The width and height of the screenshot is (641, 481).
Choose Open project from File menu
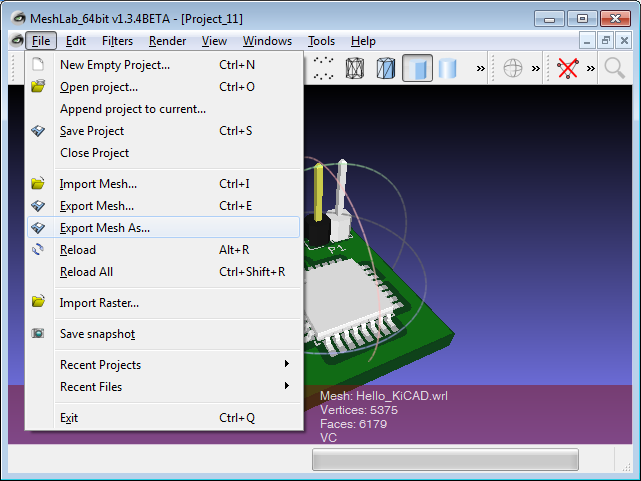point(164,87)
